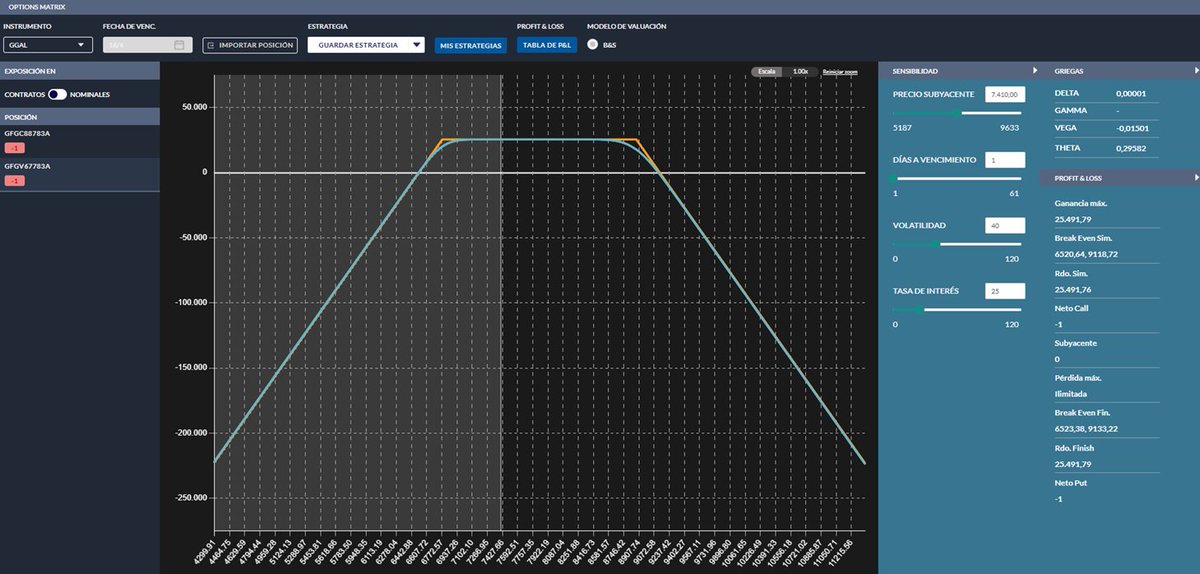This screenshot has width=1200, height=574.
Task: Open the Tabla de P&L
Action: pos(547,45)
